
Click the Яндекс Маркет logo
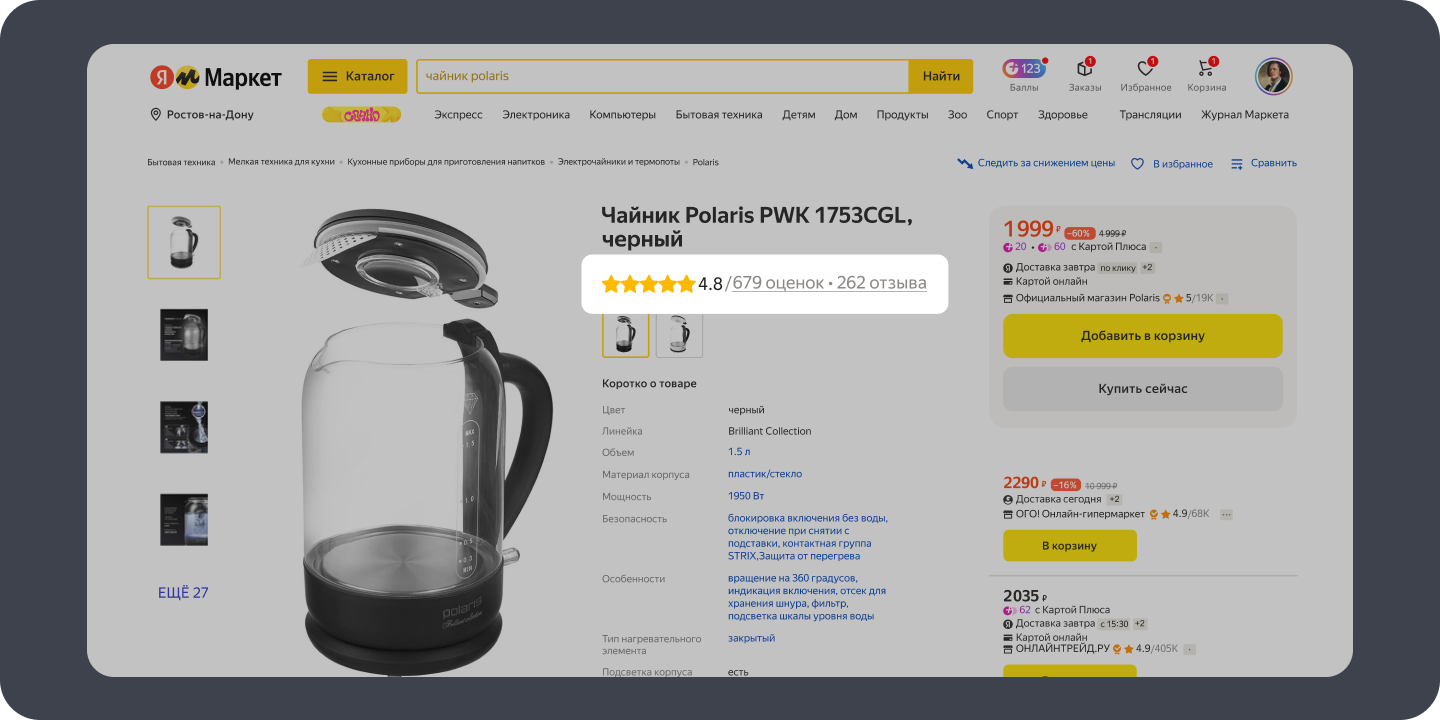click(x=216, y=77)
